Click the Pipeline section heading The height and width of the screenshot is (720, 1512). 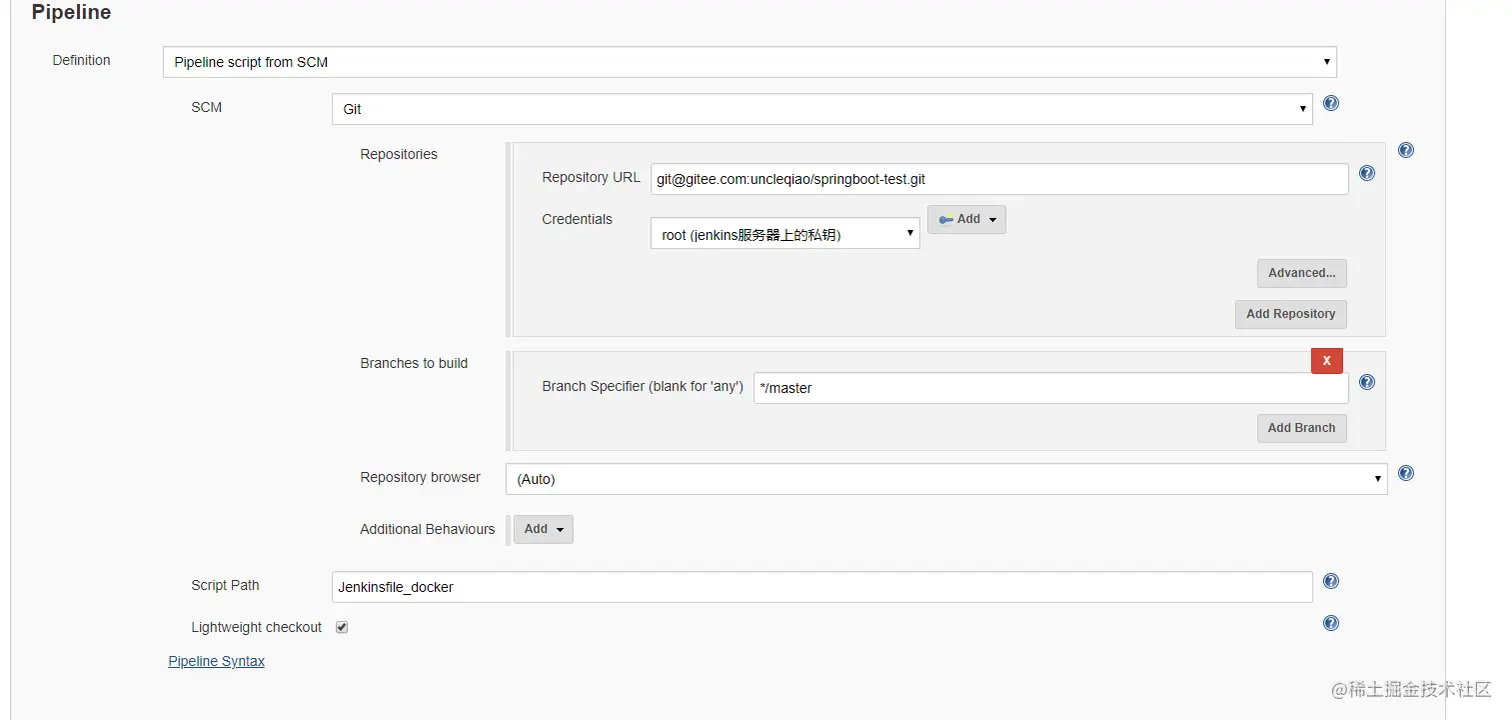pyautogui.click(x=71, y=13)
